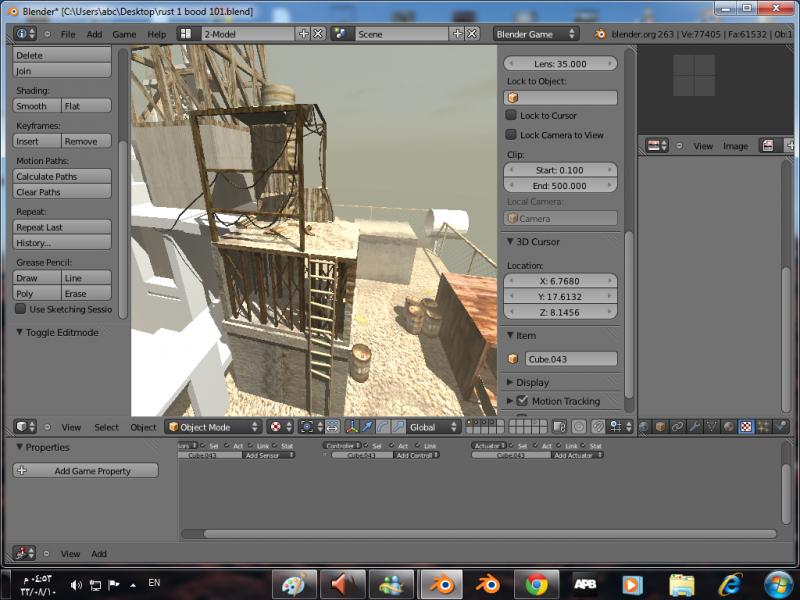Toggle the 3D manipulator axes icon
Screen dimensions: 800x600
tap(352, 427)
